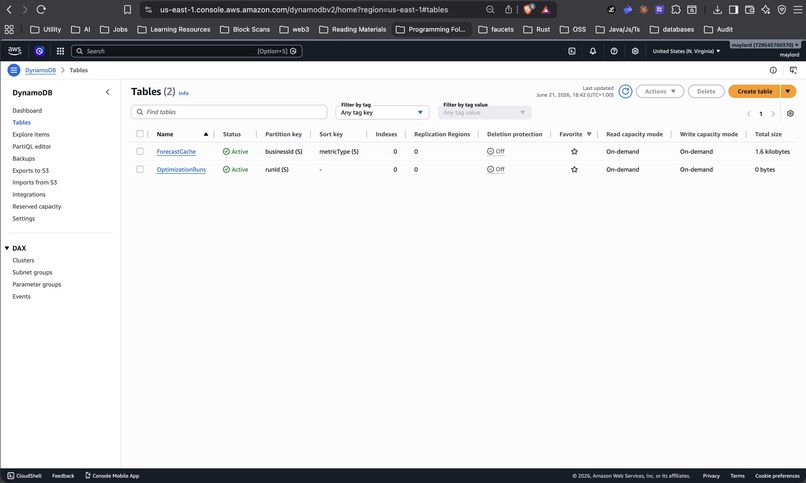806x483 pixels.
Task: Open the Favorite column filter arrow
Action: 589,134
